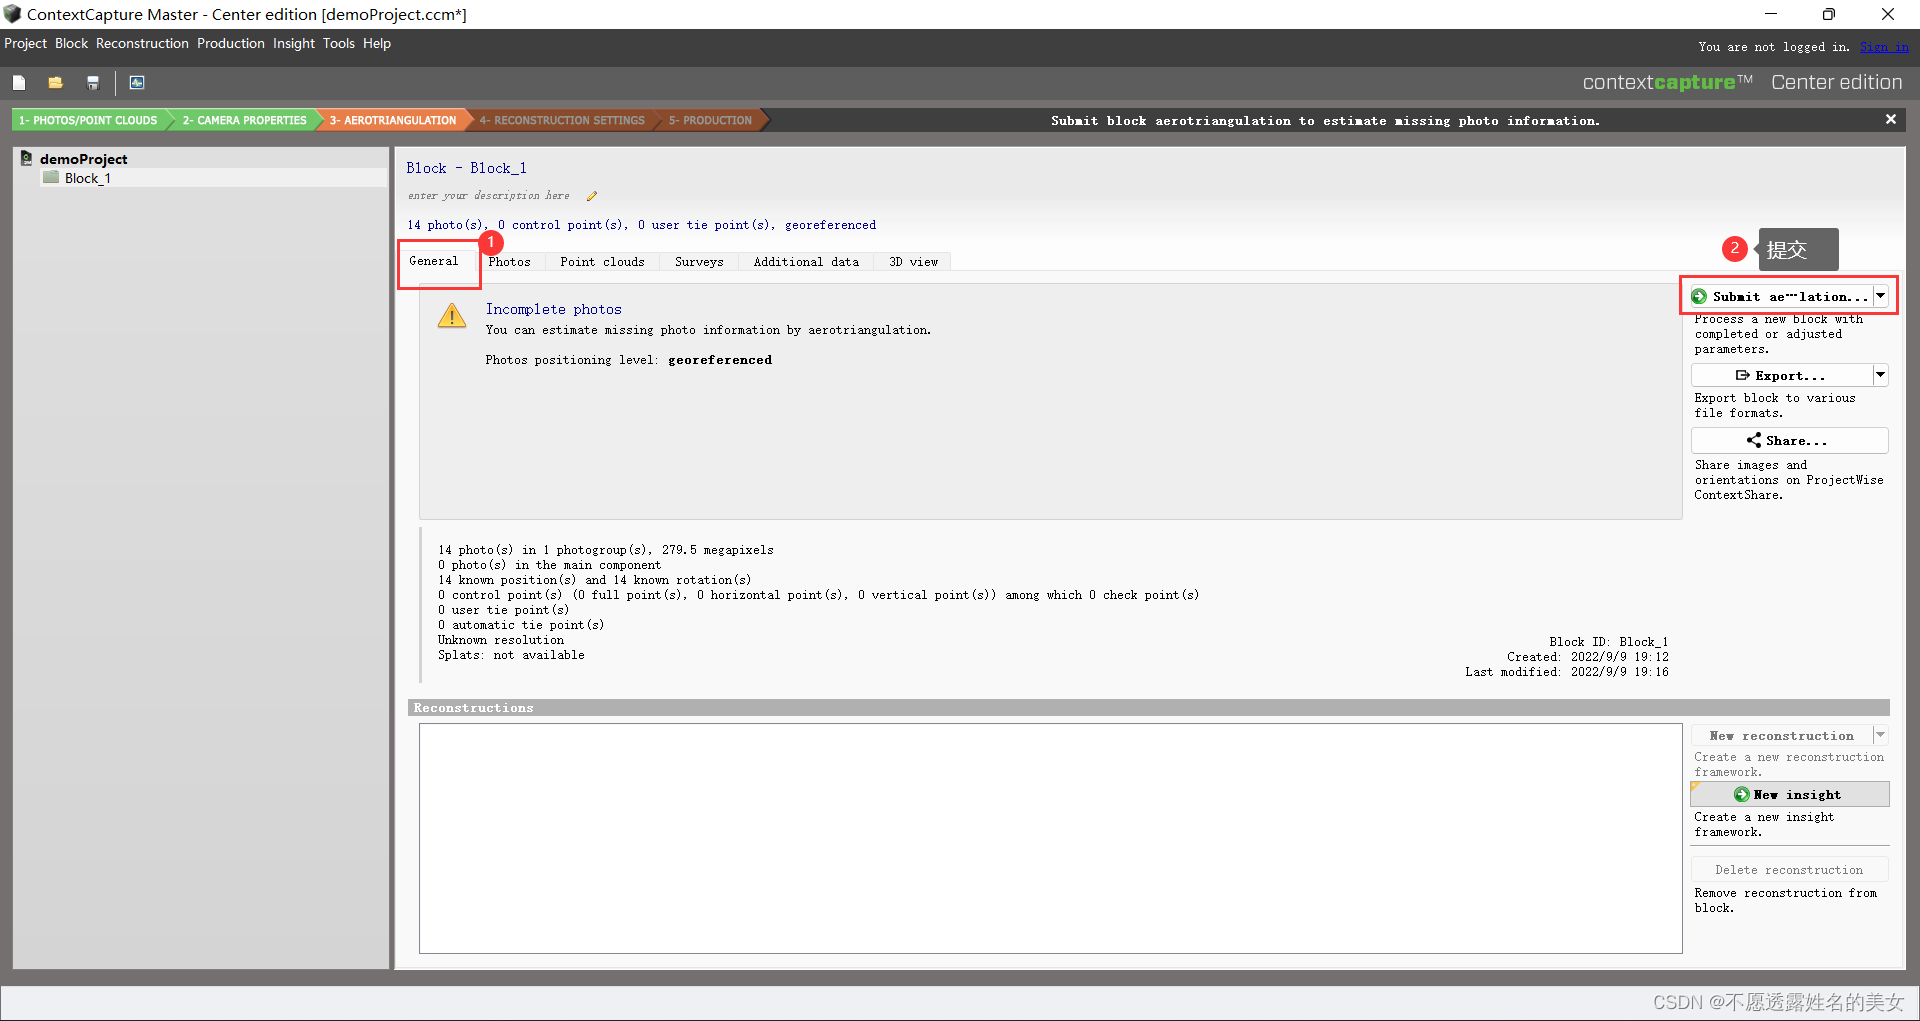1920x1021 pixels.
Task: Click the Incomplete photos heading
Action: (x=553, y=310)
